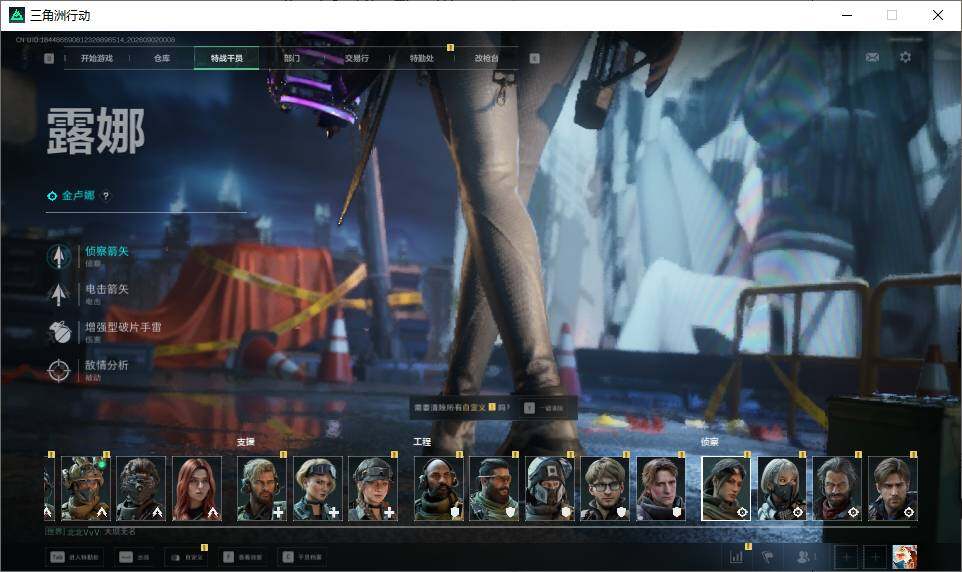Open settings via the gear icon
The image size is (962, 572).
point(905,57)
